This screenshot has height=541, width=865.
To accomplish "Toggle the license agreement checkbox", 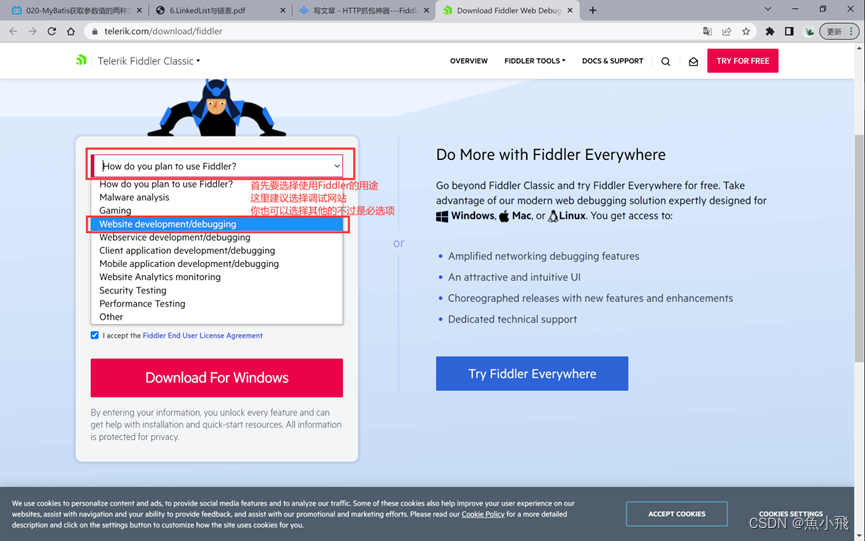I will click(x=94, y=335).
